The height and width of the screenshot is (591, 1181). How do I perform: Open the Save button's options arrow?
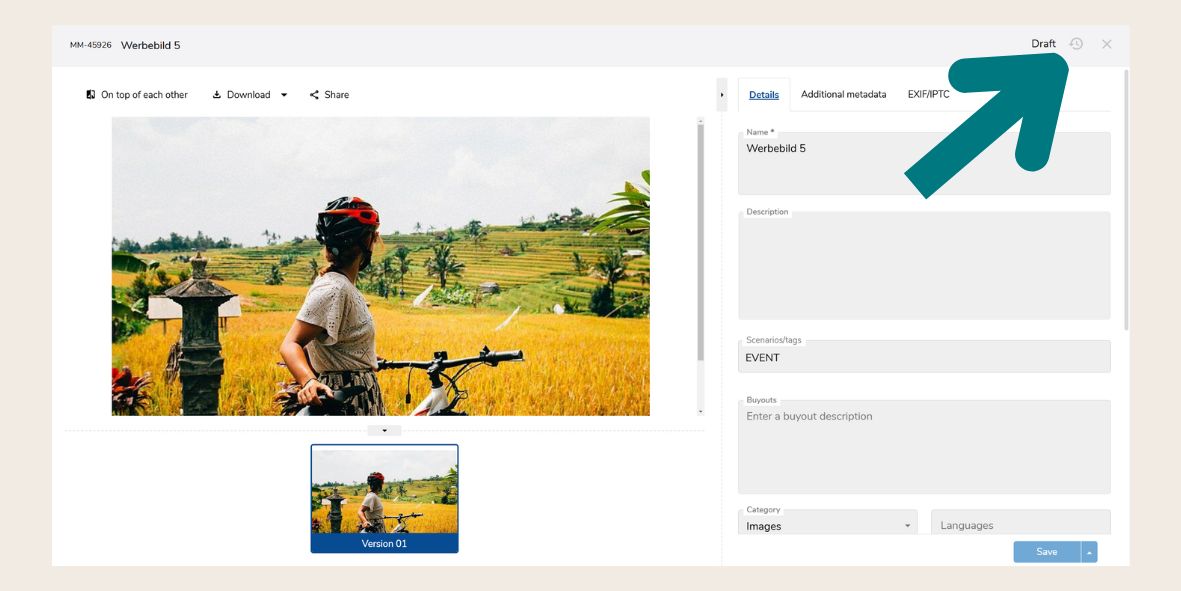tap(1089, 552)
